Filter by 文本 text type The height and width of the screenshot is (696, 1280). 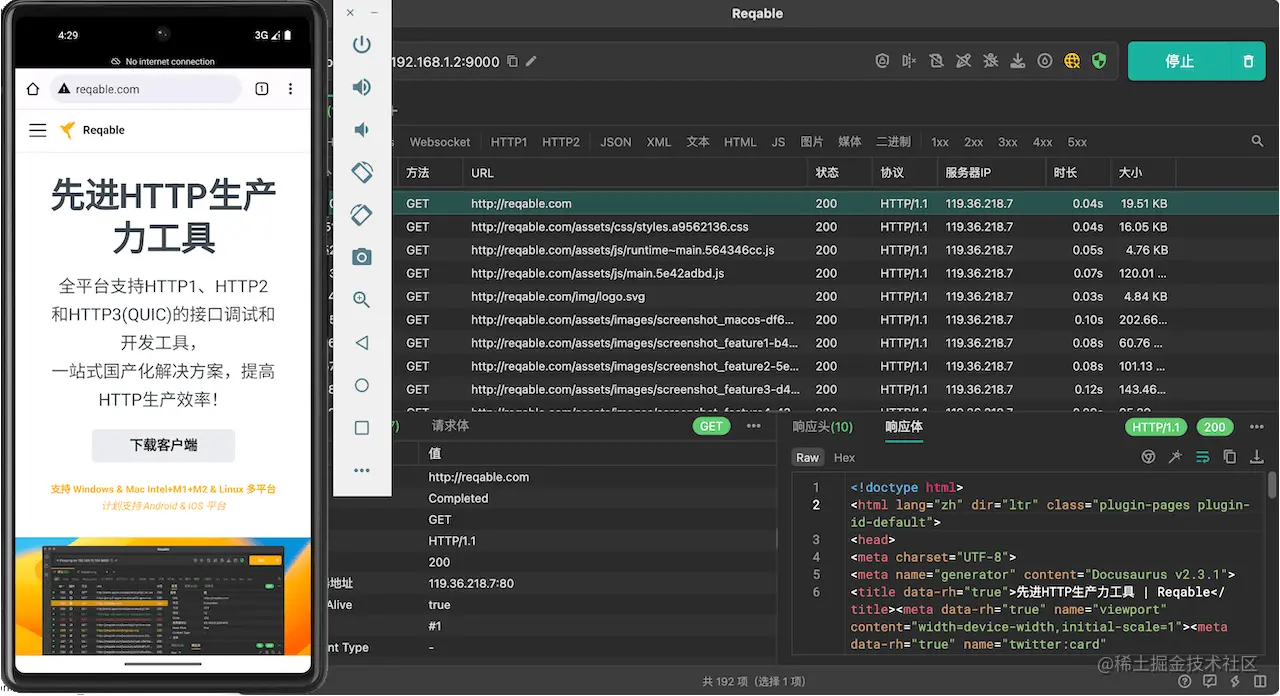698,142
